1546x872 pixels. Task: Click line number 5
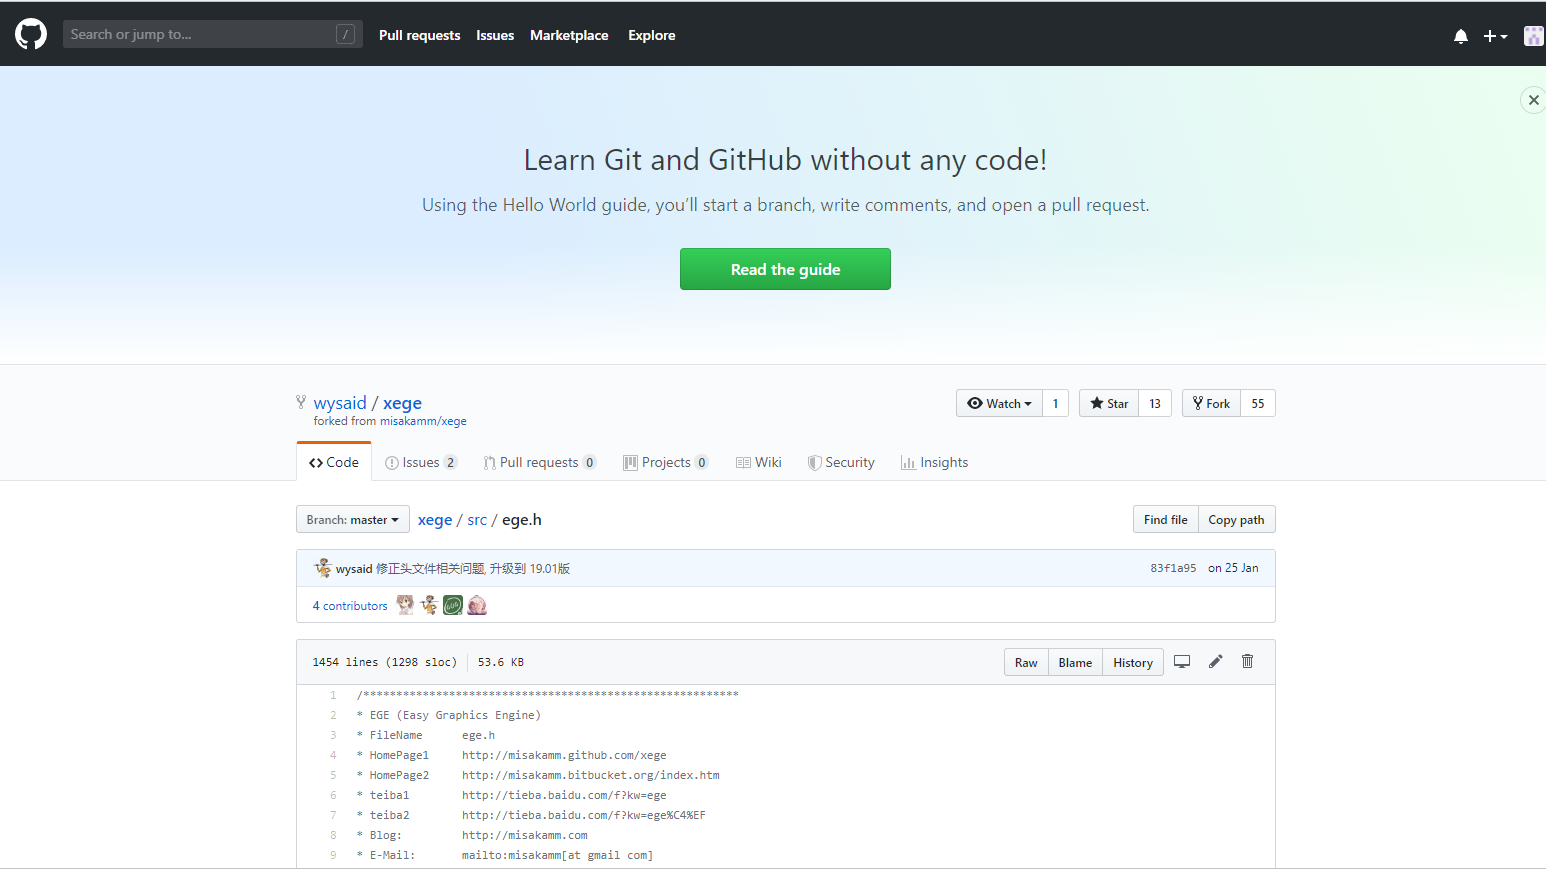pos(333,775)
